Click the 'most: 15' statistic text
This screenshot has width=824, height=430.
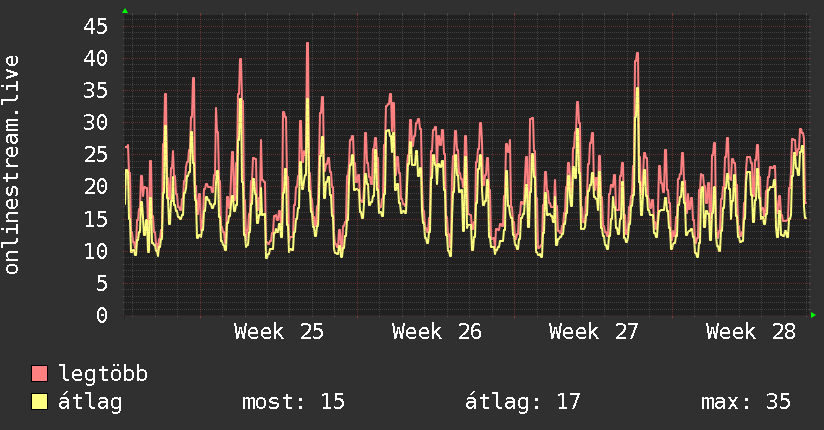[x=293, y=402]
